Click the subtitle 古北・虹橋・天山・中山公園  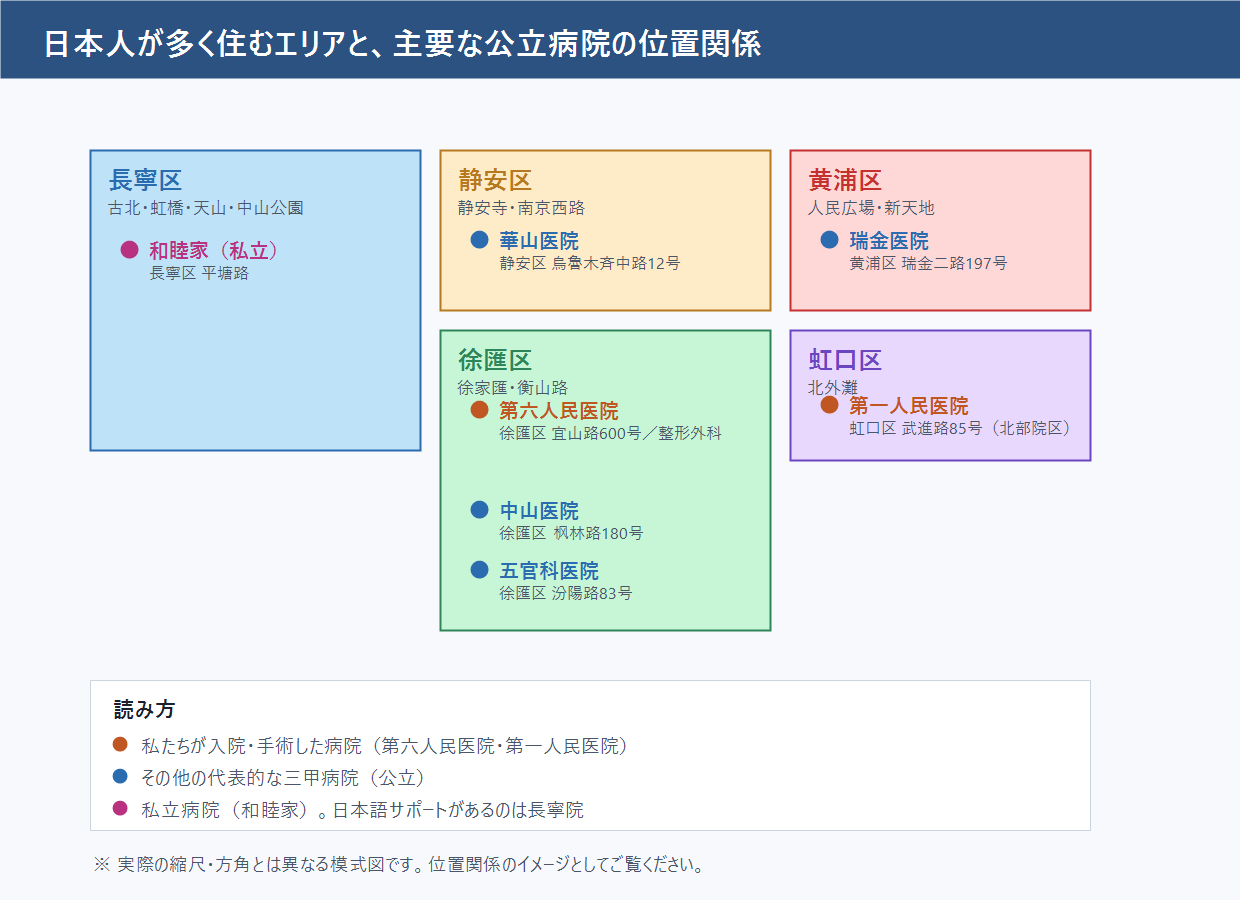(x=206, y=208)
